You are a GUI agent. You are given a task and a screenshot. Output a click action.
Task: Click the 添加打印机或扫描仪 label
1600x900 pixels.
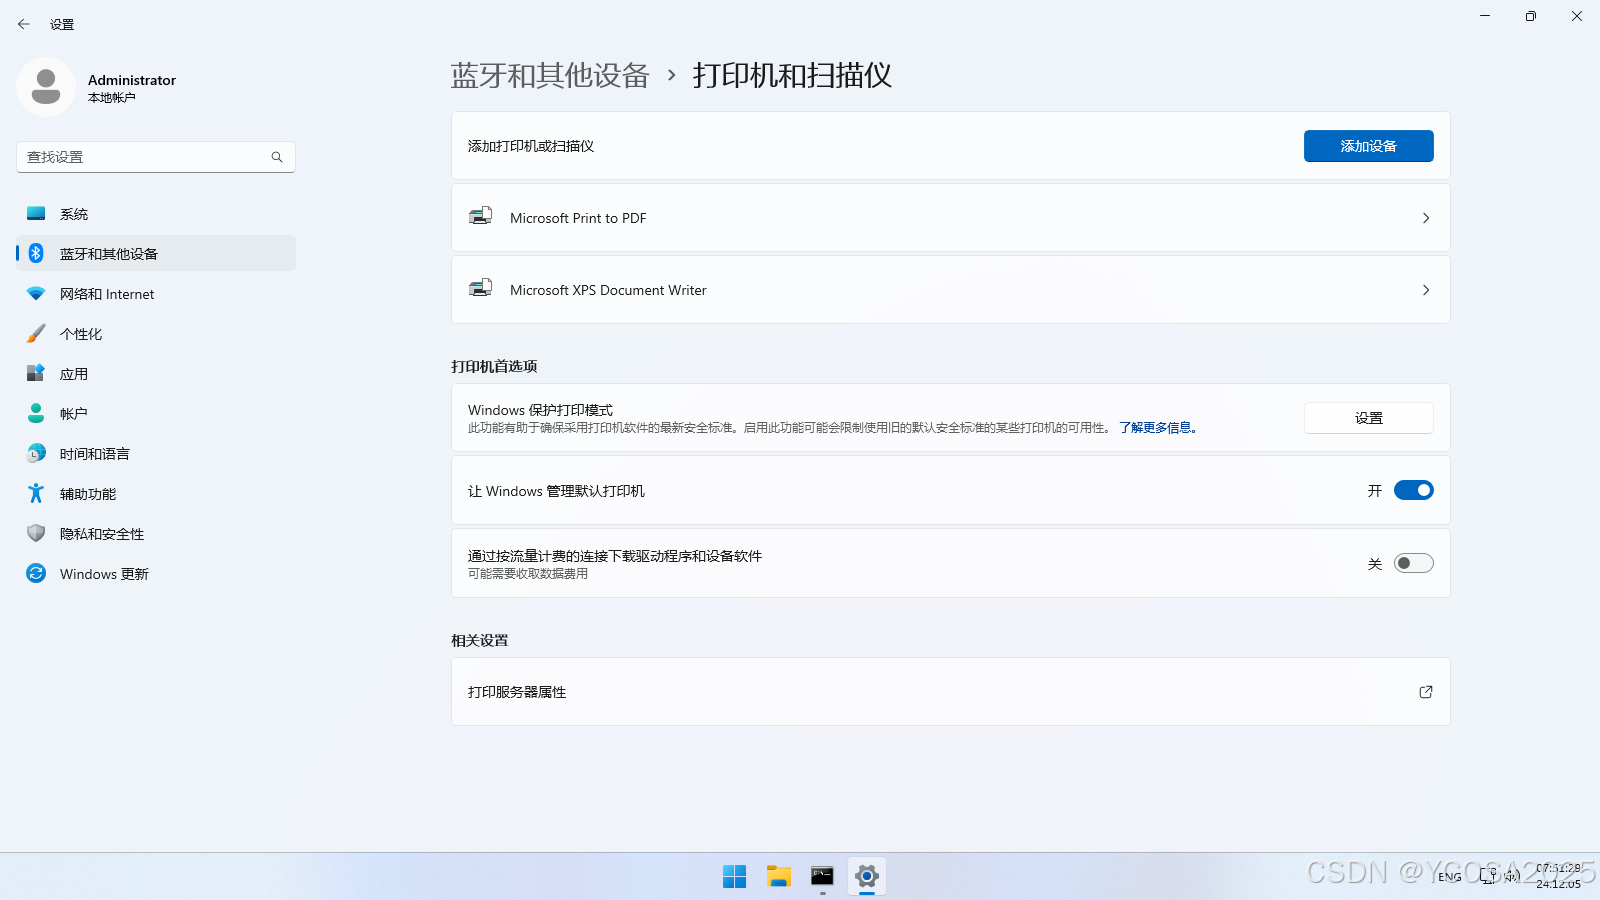click(531, 146)
